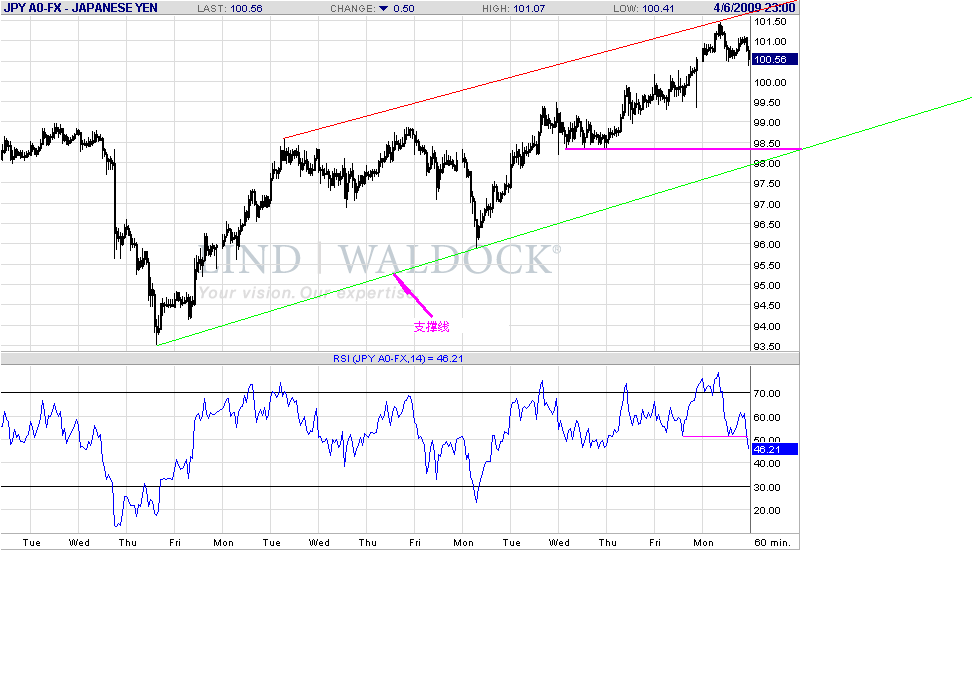Click the 4/6/2009 23:00 timestamp
Viewport: 972px width, 679px height.
point(754,8)
